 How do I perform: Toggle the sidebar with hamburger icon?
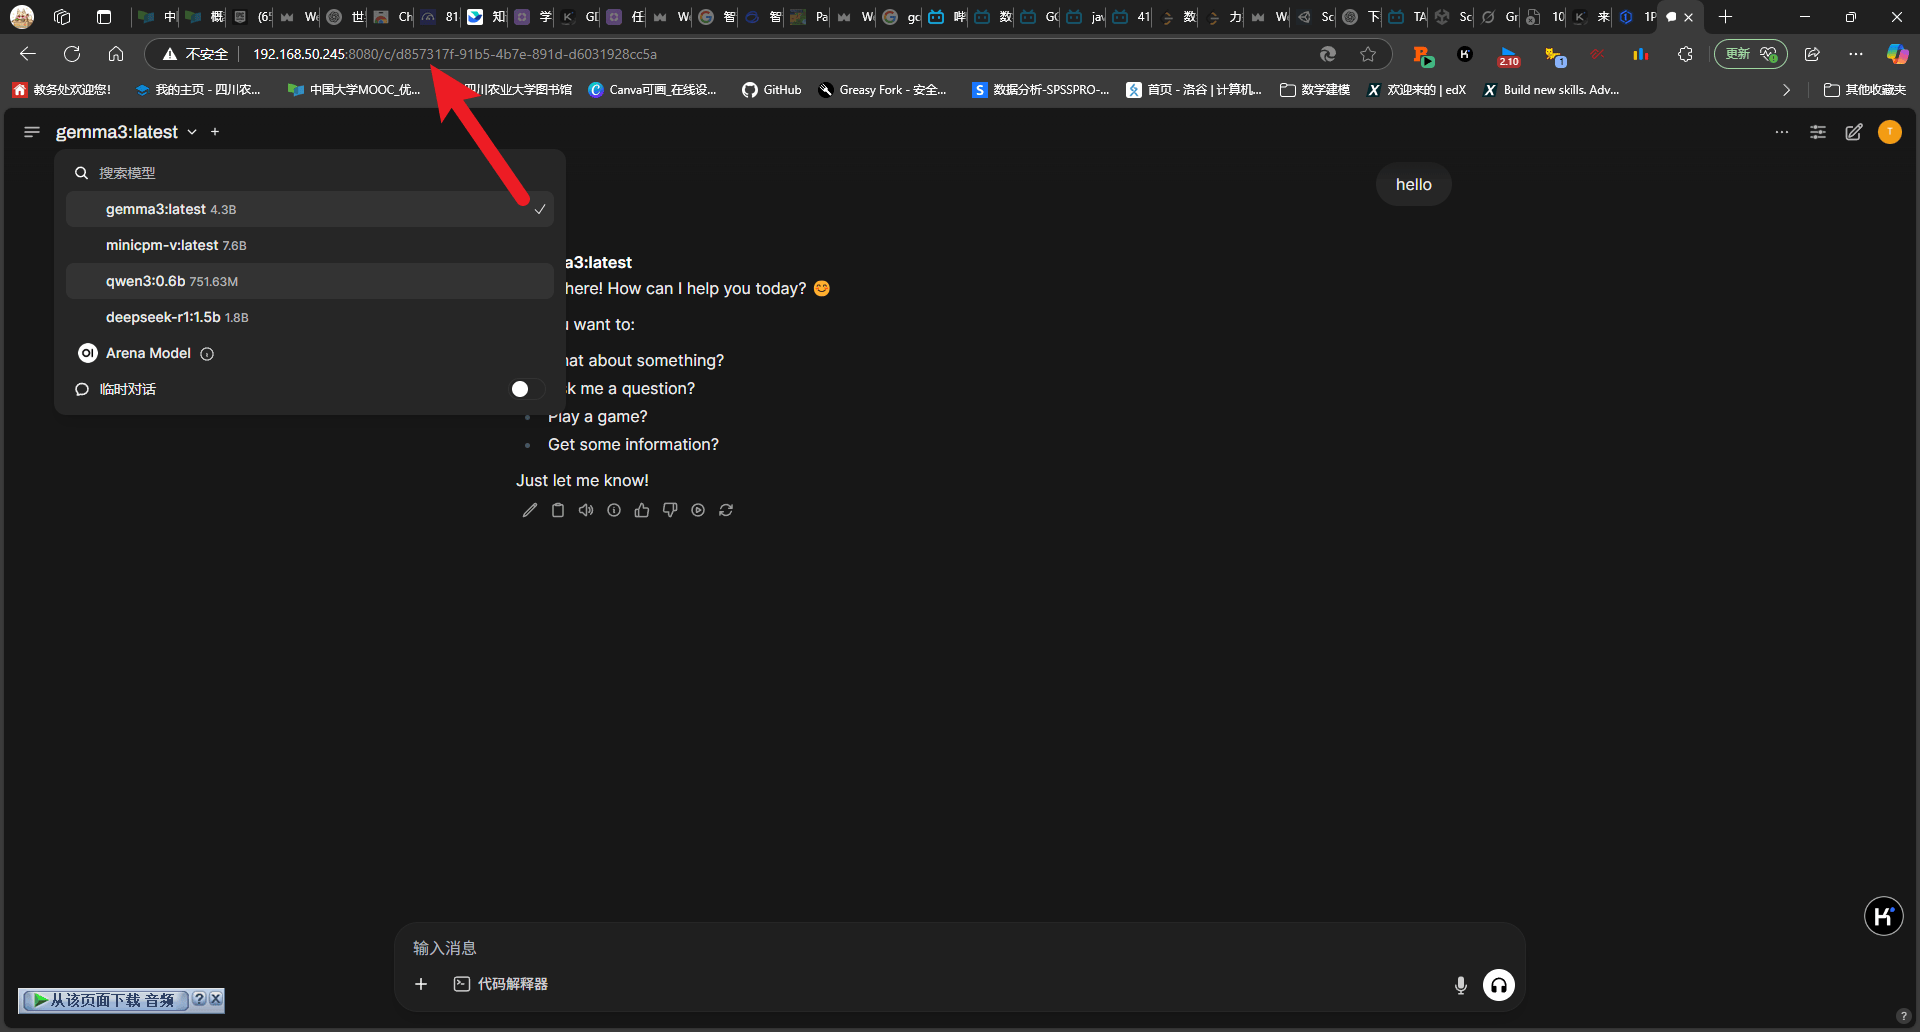coord(32,132)
